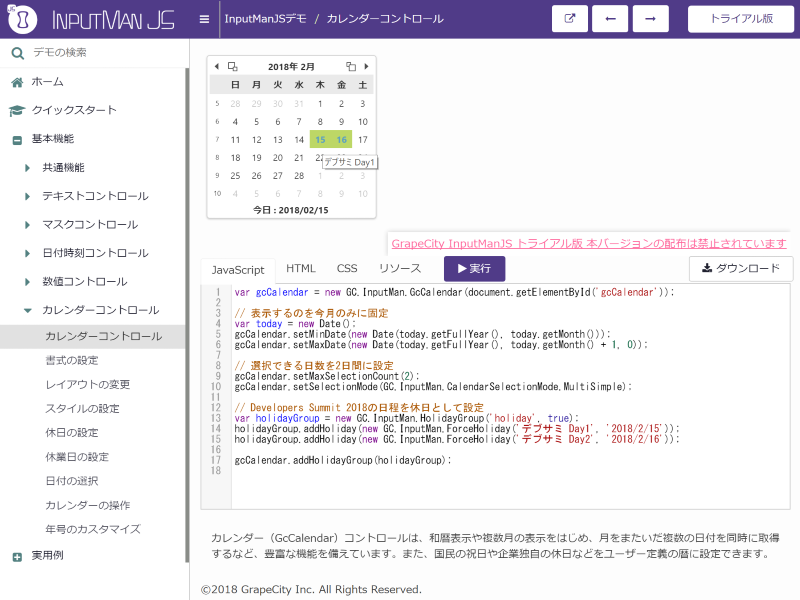Click the sidebar vertical scrollbar
The width and height of the screenshot is (800, 600).
tap(187, 315)
